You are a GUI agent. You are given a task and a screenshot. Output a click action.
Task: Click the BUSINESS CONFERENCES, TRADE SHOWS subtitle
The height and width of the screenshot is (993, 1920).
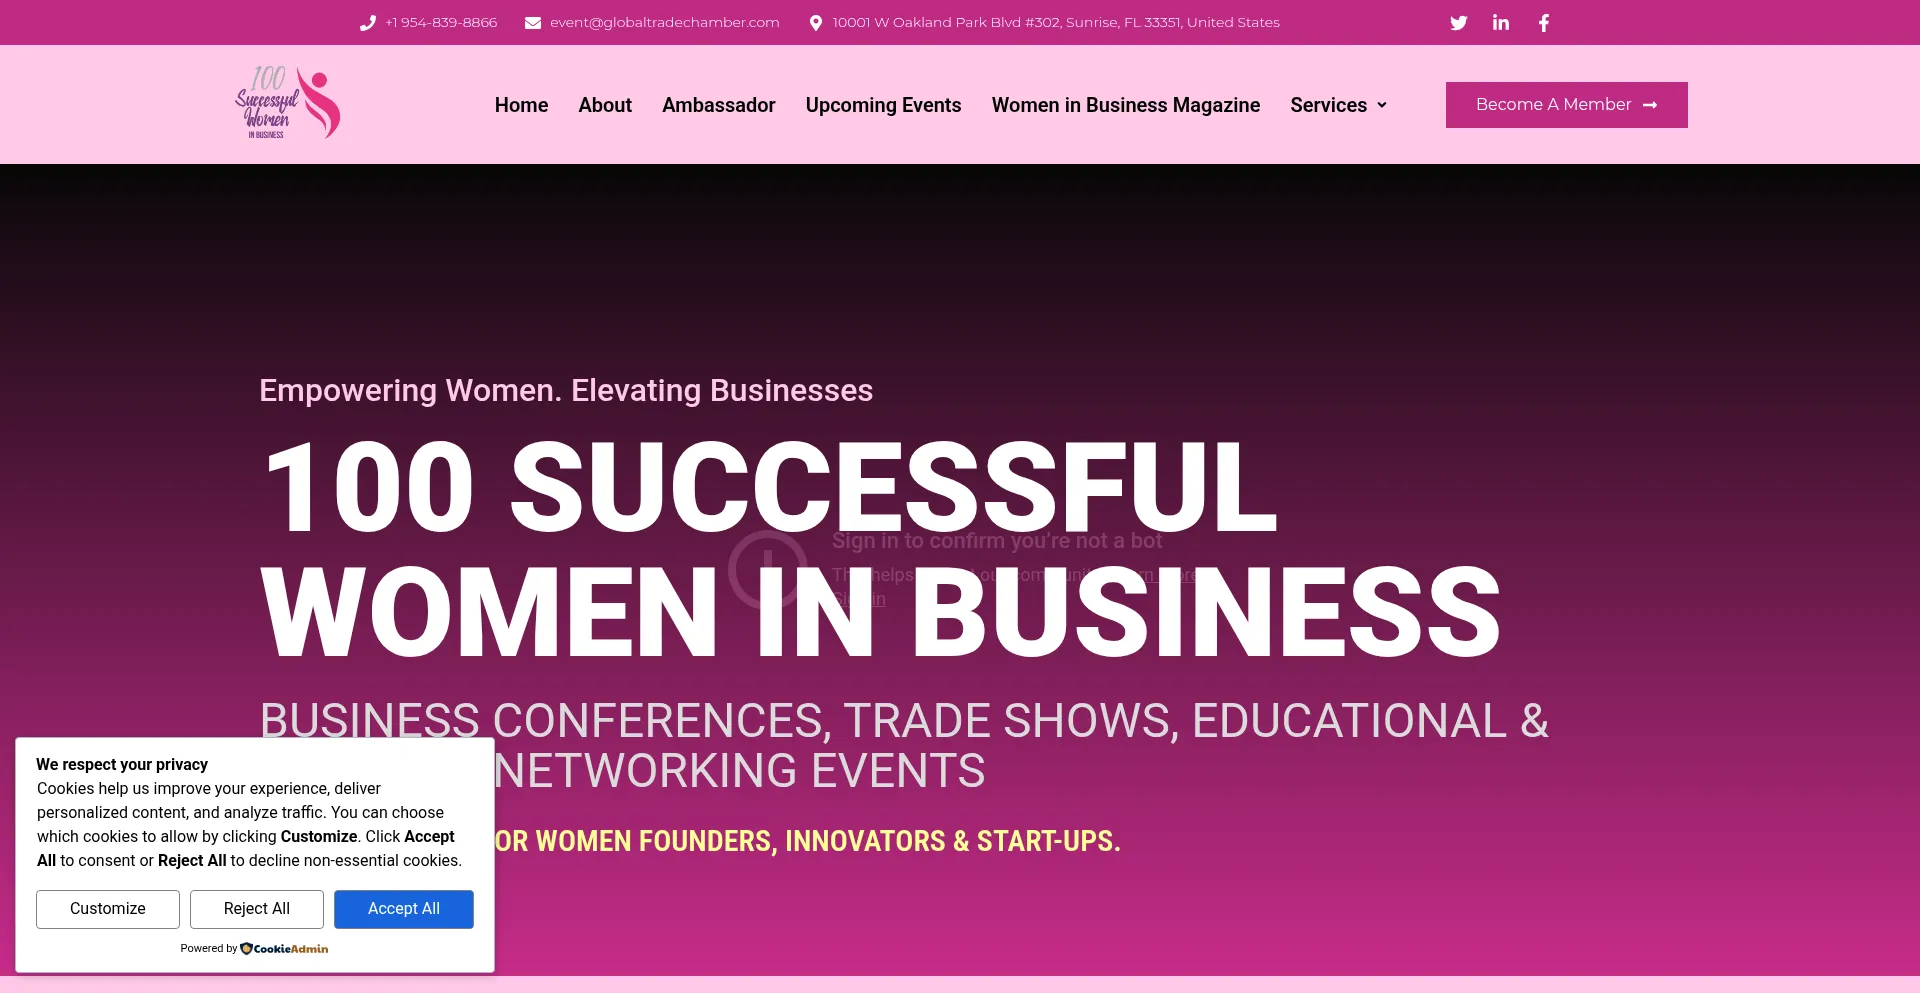pos(904,746)
